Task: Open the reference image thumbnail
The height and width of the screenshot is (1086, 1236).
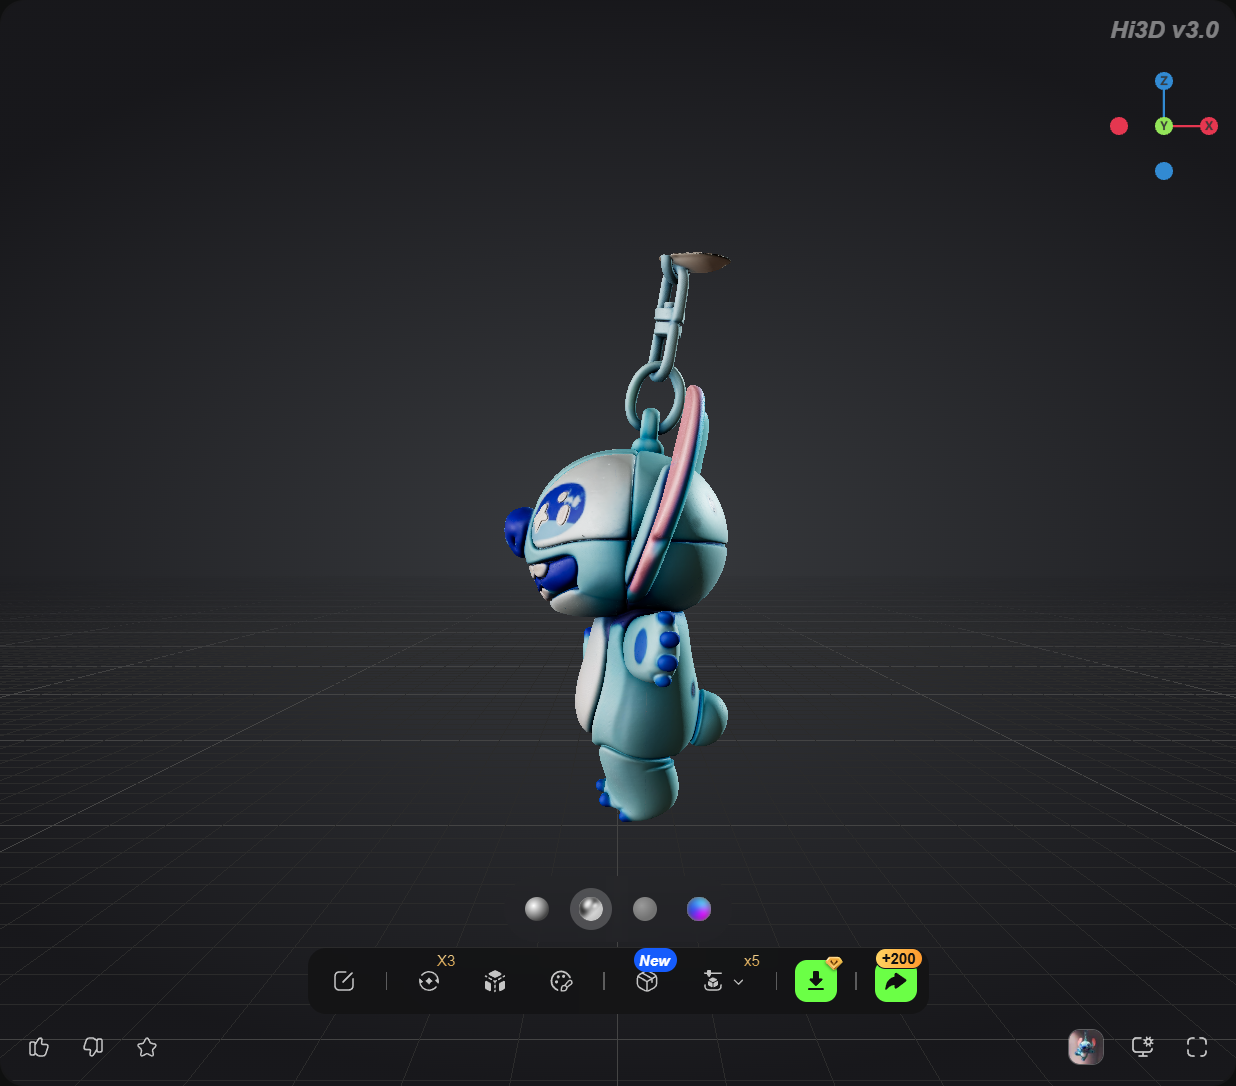Action: coord(1086,1047)
